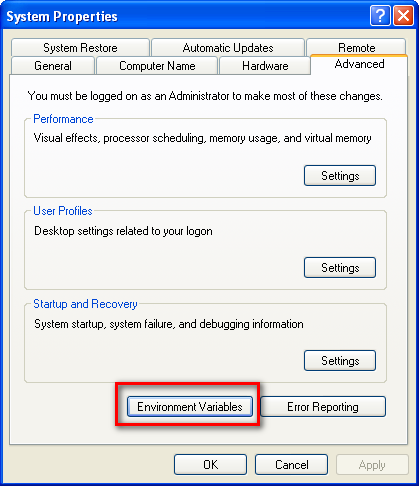Open Startup and Recovery Settings
The height and width of the screenshot is (486, 419).
(x=340, y=361)
